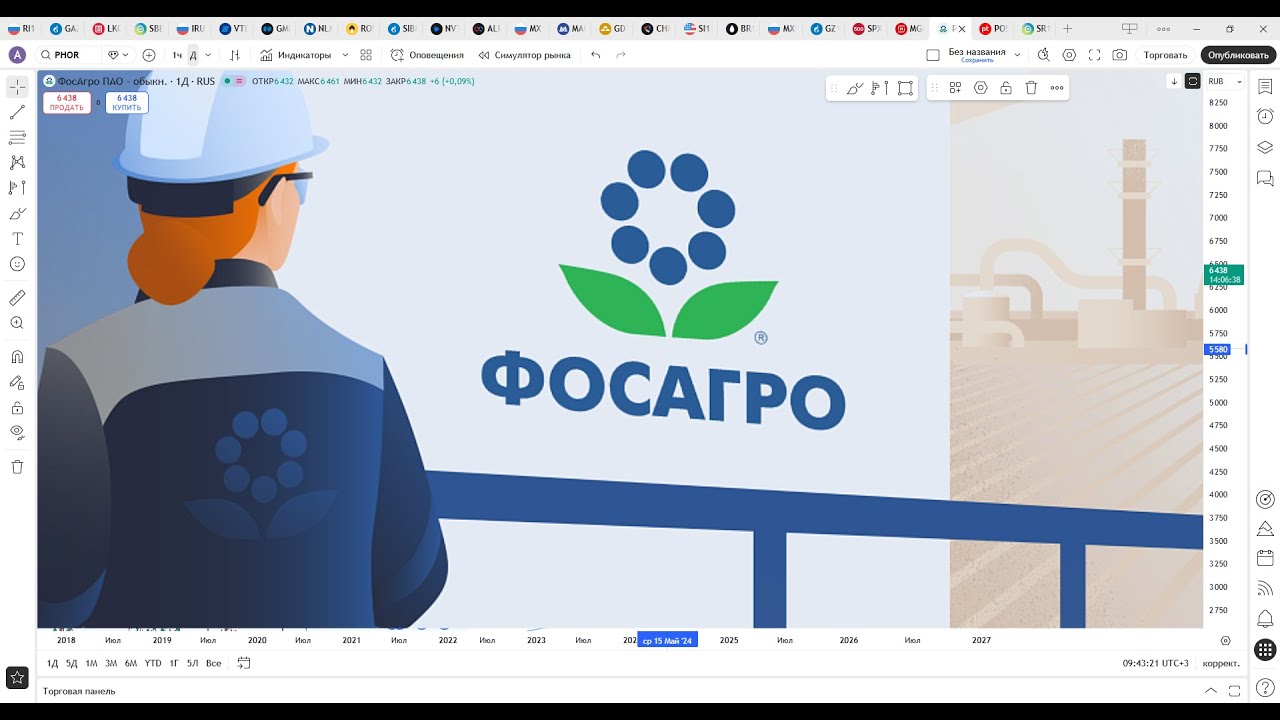Select the Д daily interval
This screenshot has height=720, width=1280.
[193, 55]
